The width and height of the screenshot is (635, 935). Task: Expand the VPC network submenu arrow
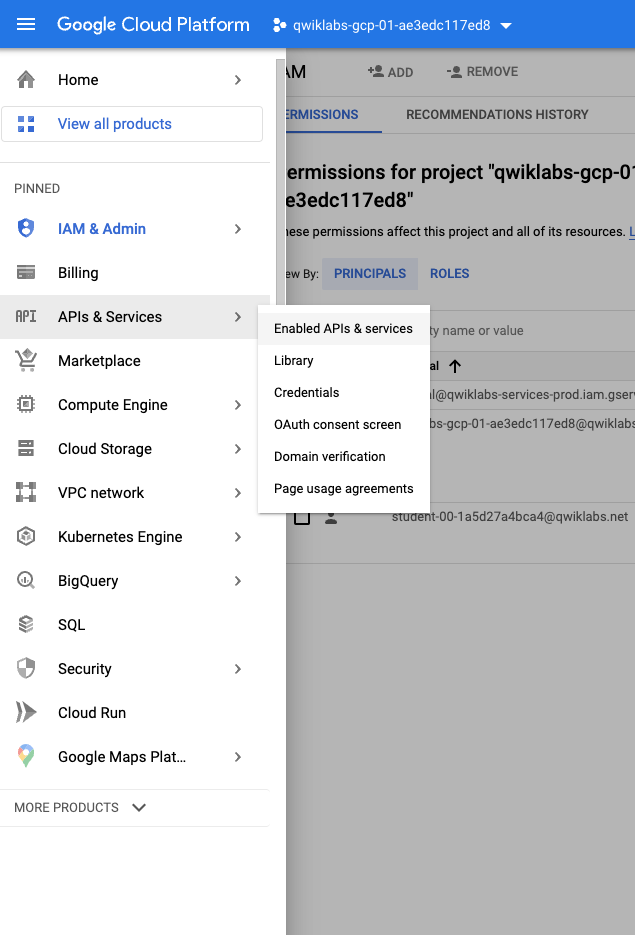pyautogui.click(x=238, y=493)
